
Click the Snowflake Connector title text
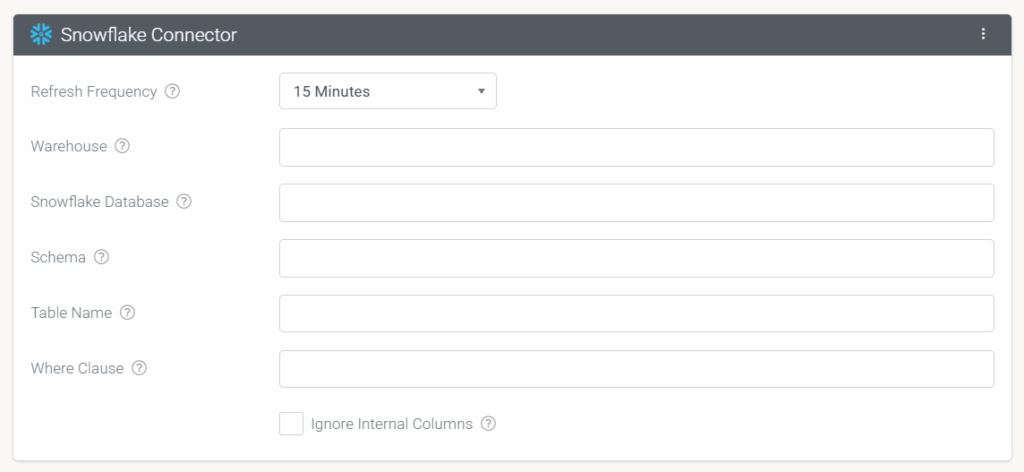click(x=149, y=35)
